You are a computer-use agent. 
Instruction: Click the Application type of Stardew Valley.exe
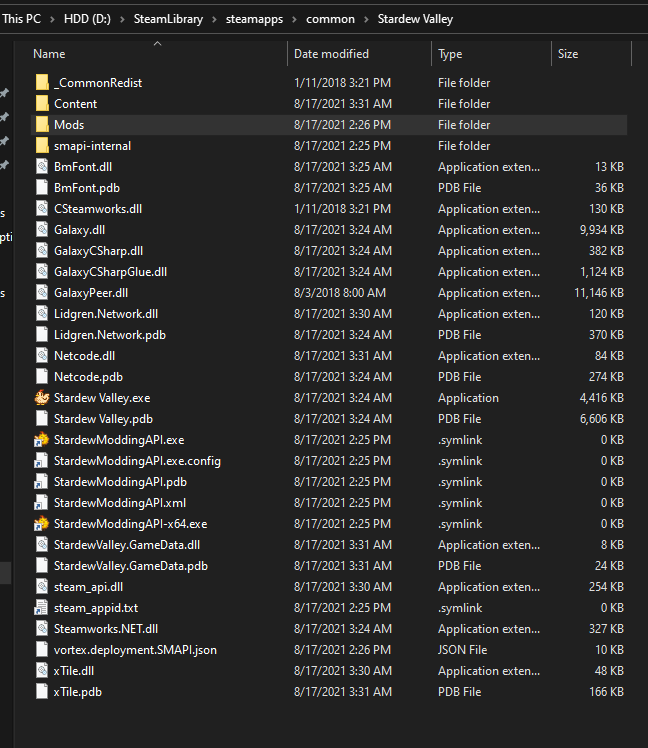(x=468, y=397)
